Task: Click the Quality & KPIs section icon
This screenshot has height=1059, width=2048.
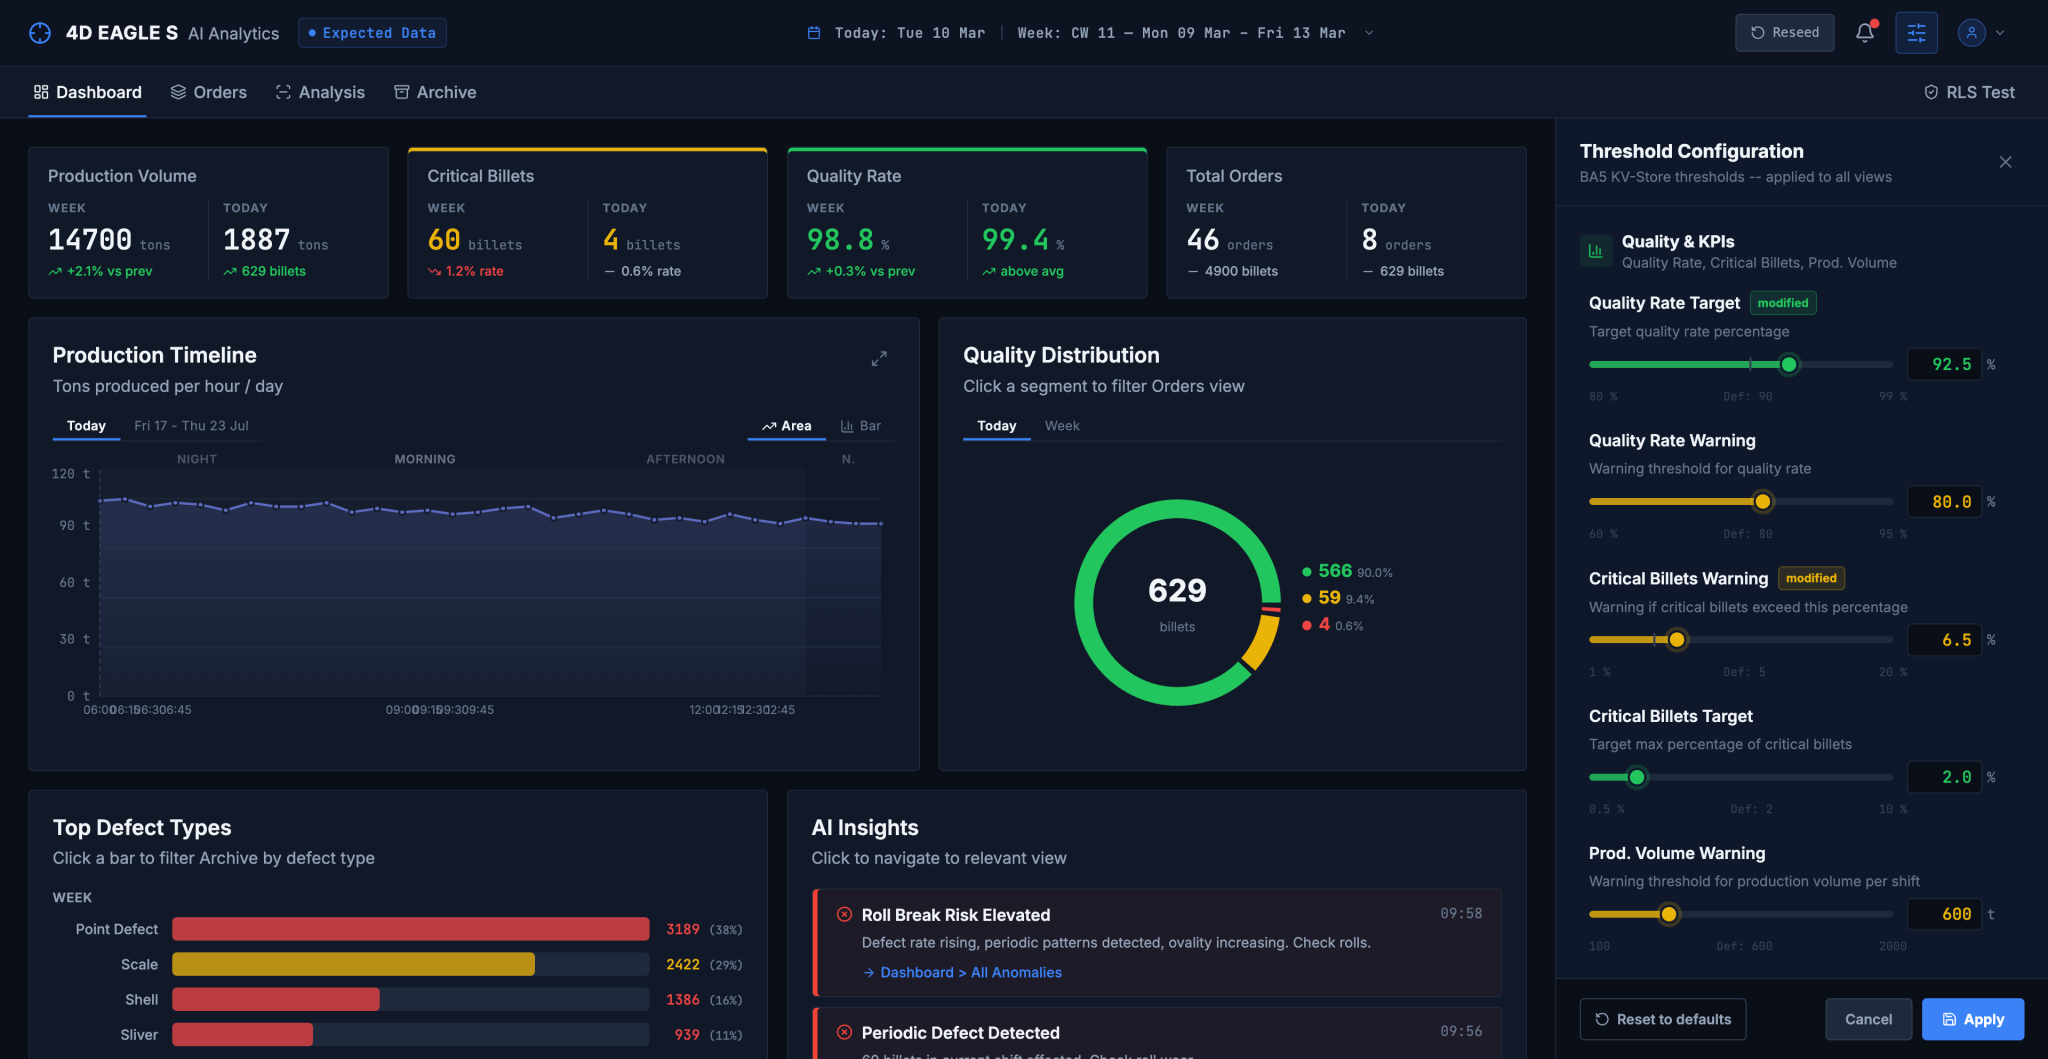Action: point(1596,251)
